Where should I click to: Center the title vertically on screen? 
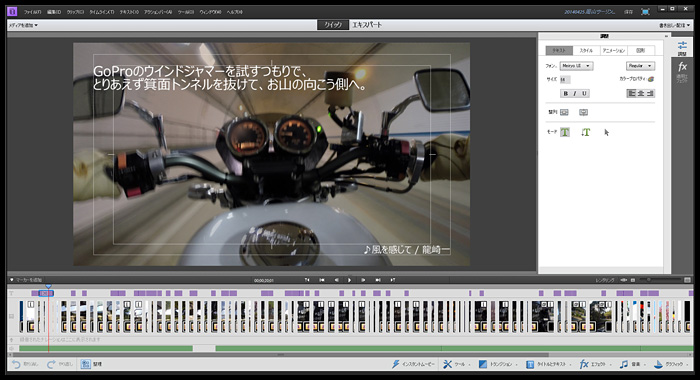[x=564, y=112]
